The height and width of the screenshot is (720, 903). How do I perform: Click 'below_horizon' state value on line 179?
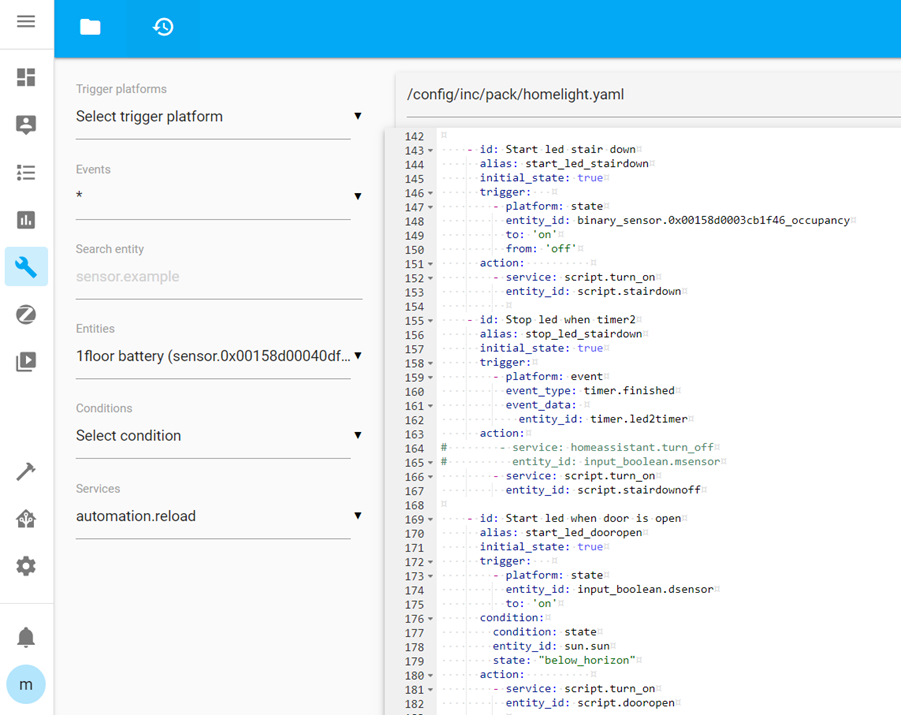coord(587,660)
